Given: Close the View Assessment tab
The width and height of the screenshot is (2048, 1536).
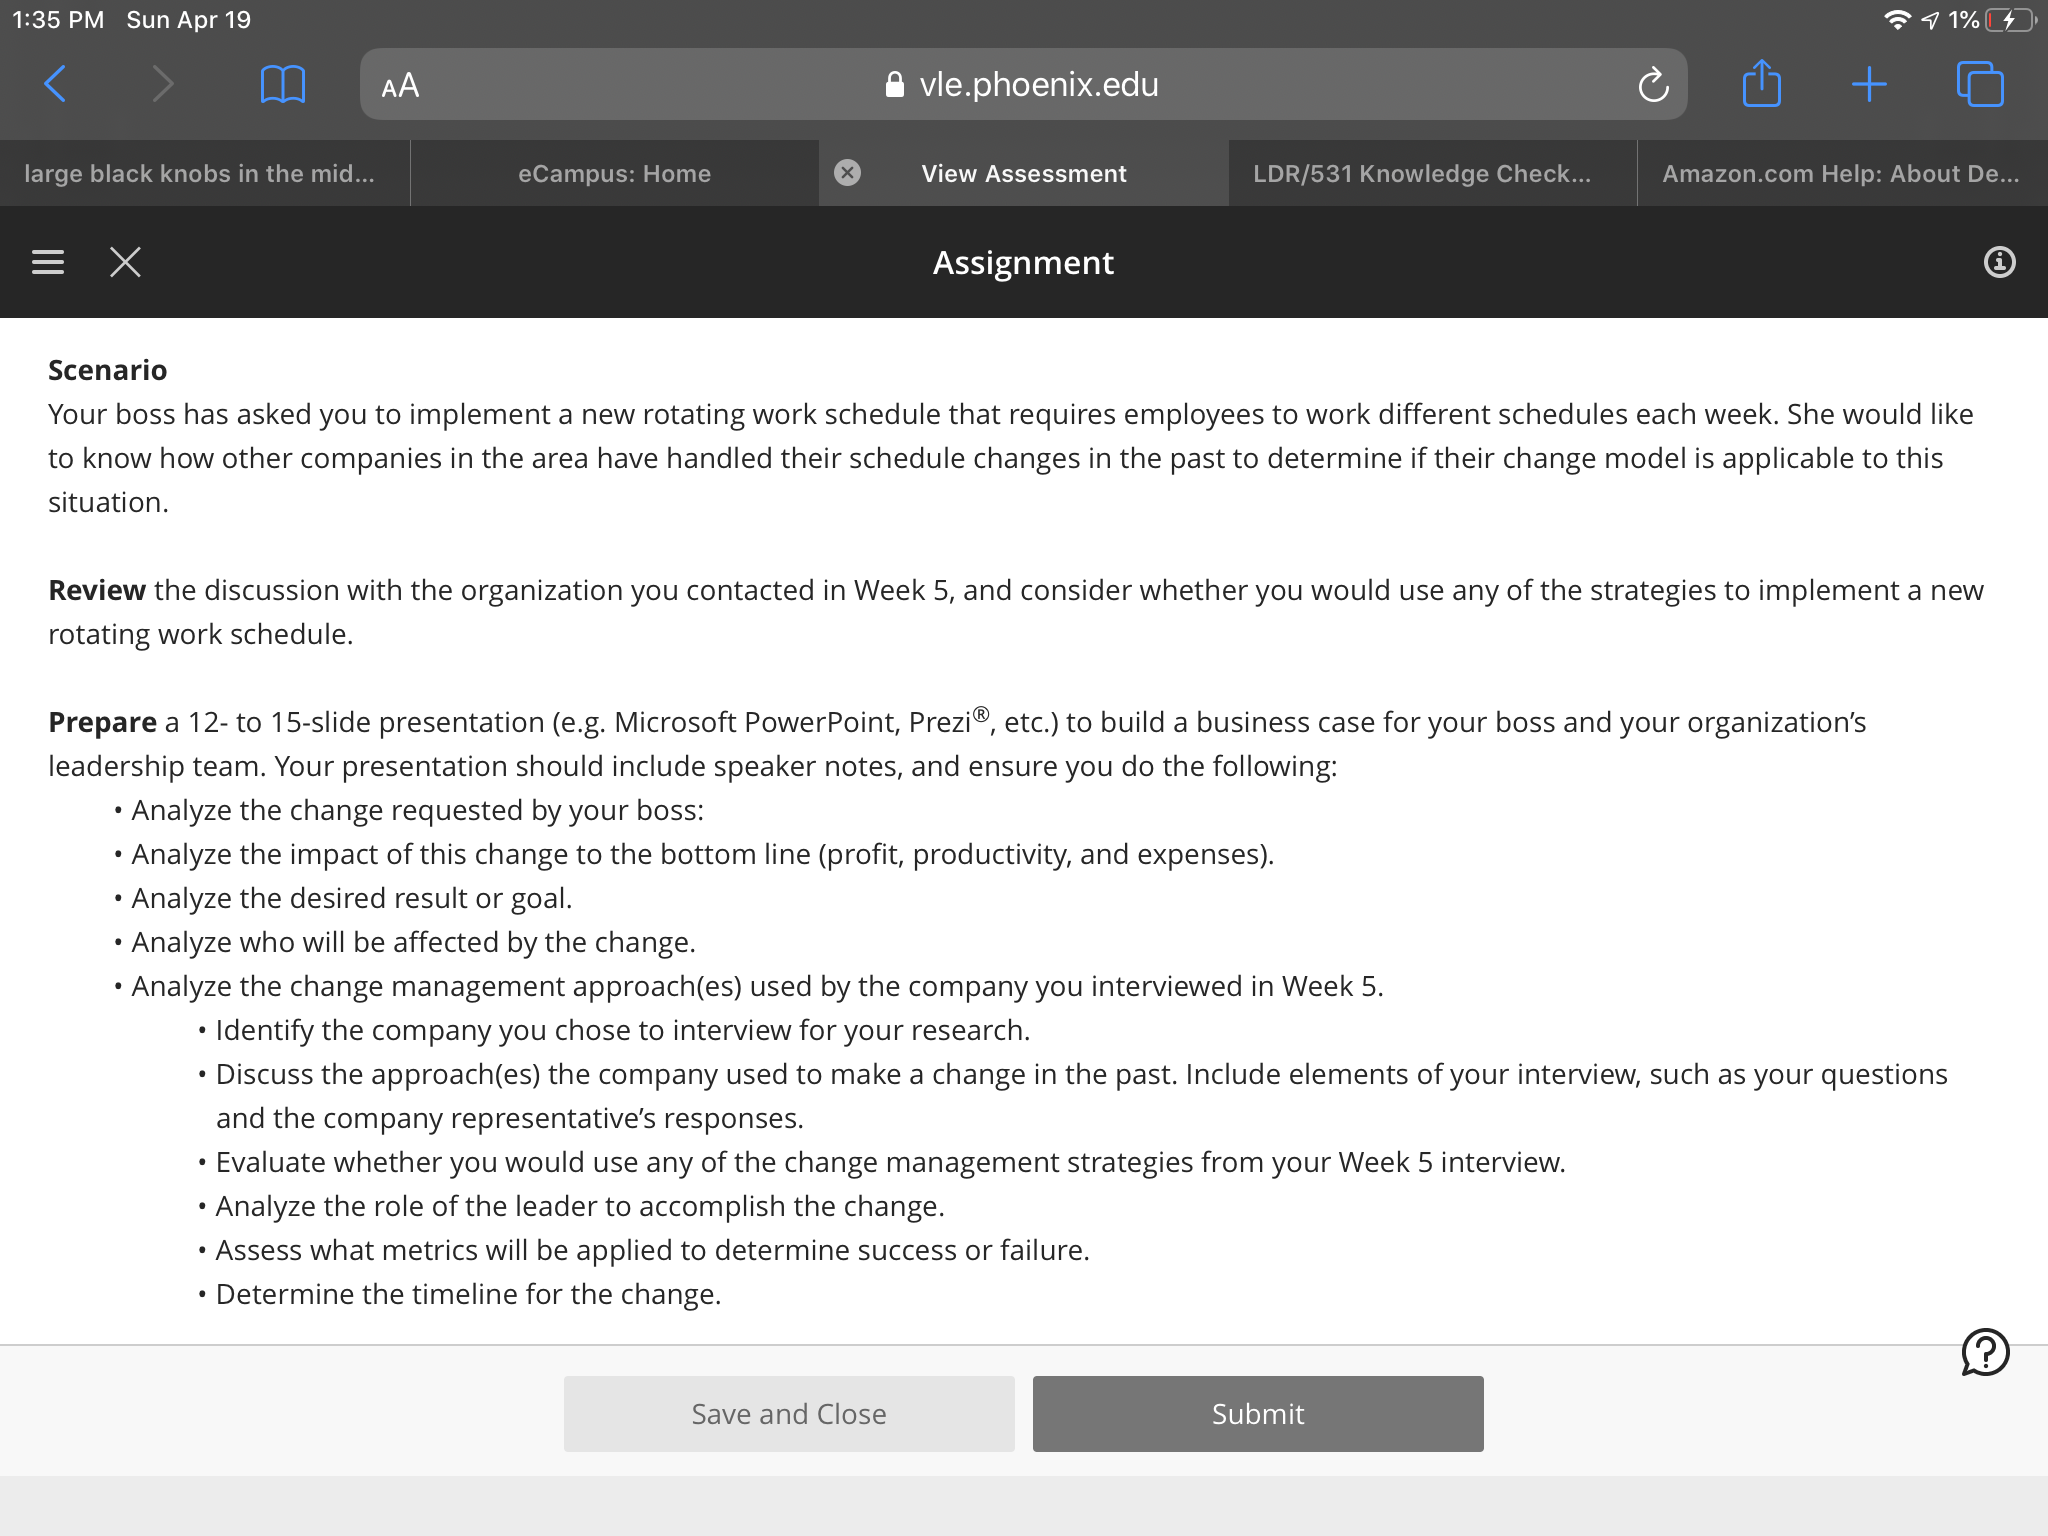Looking at the screenshot, I should click(847, 173).
